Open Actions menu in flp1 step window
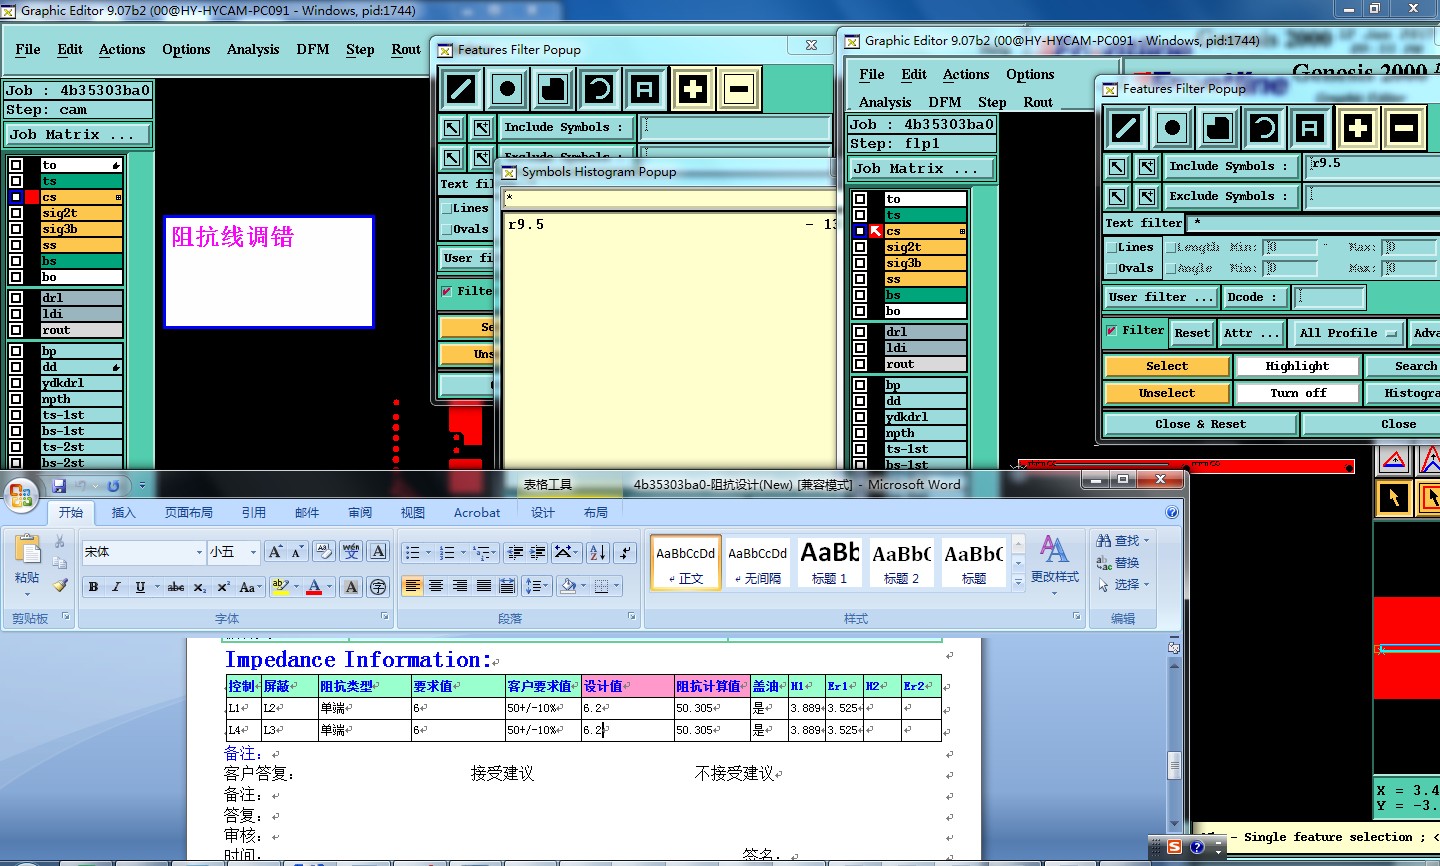1440x866 pixels. (x=966, y=74)
